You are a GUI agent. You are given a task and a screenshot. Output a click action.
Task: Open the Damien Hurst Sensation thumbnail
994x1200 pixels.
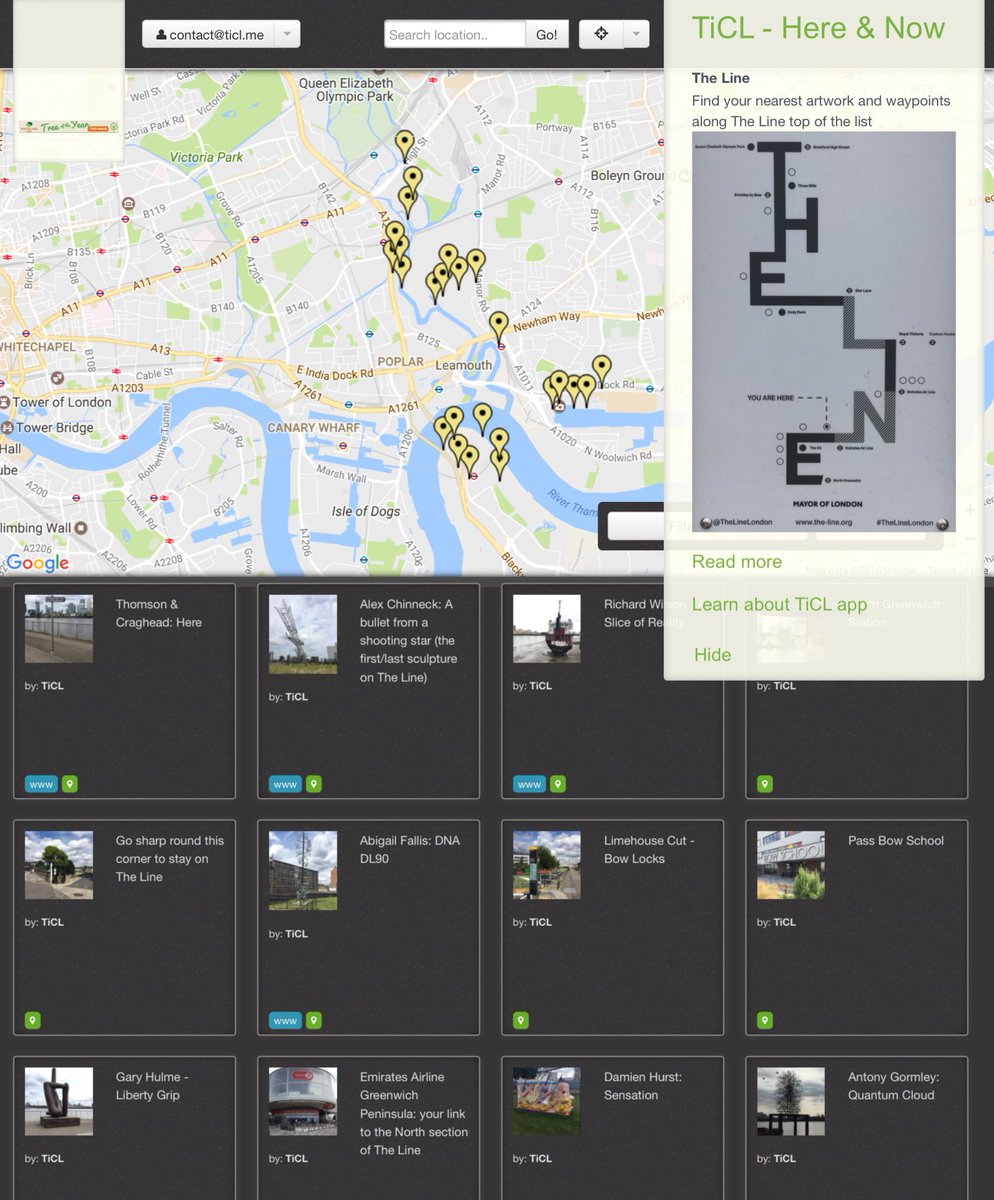coord(547,1101)
